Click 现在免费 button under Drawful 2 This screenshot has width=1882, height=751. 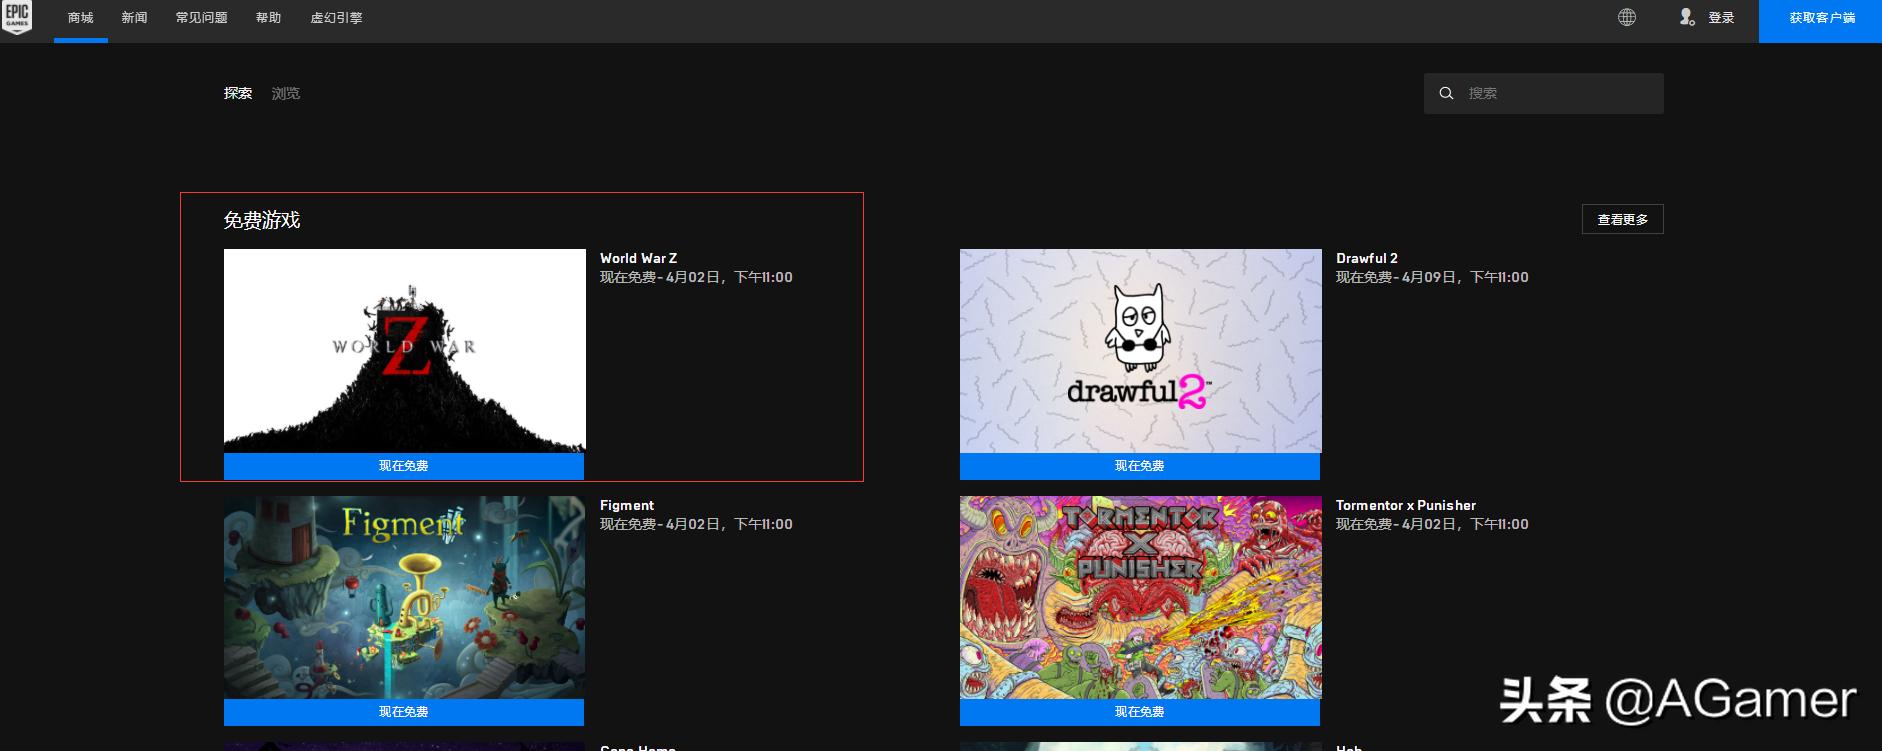pyautogui.click(x=1140, y=466)
